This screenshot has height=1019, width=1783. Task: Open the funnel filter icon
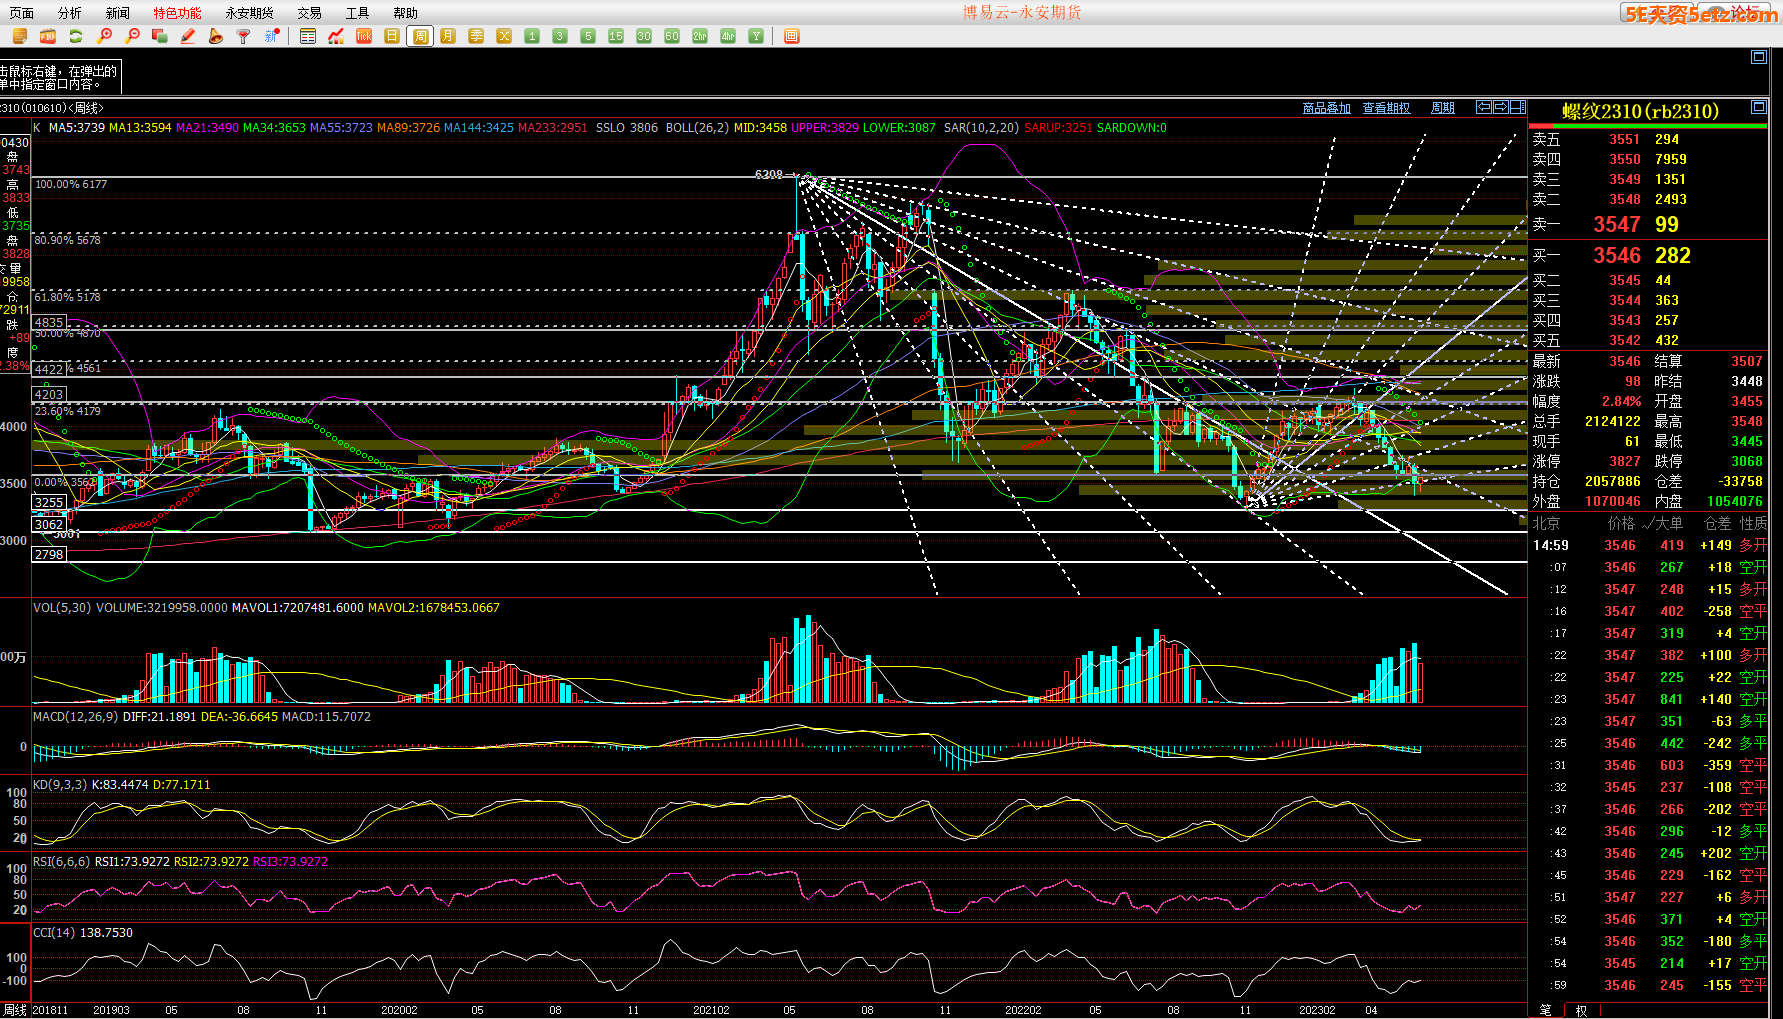point(243,36)
